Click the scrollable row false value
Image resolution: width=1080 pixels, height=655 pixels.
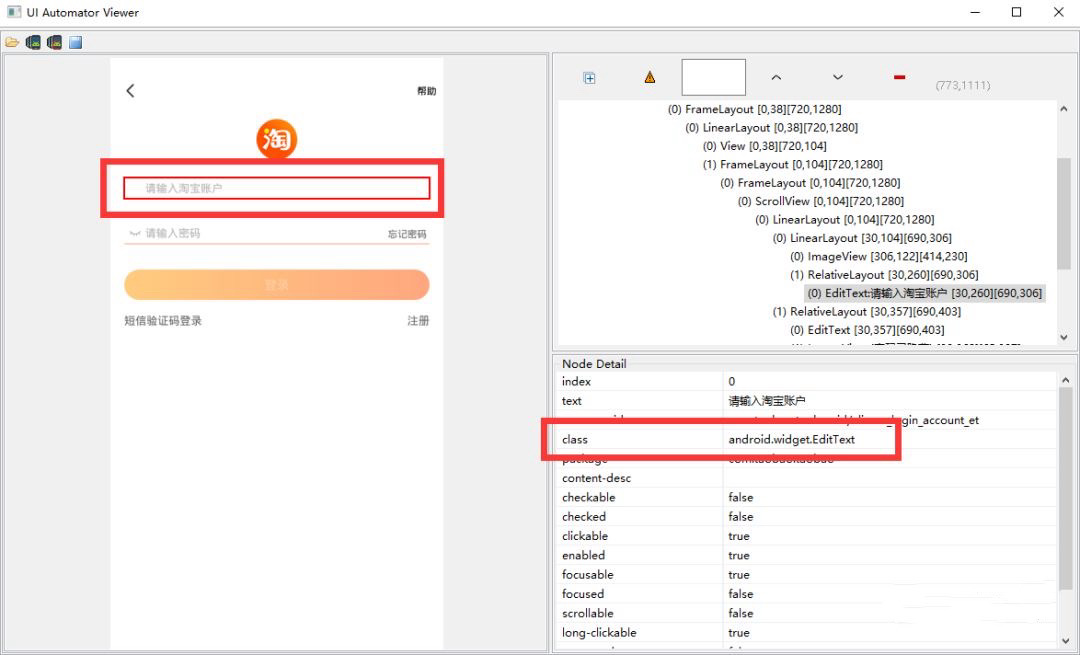(x=740, y=613)
